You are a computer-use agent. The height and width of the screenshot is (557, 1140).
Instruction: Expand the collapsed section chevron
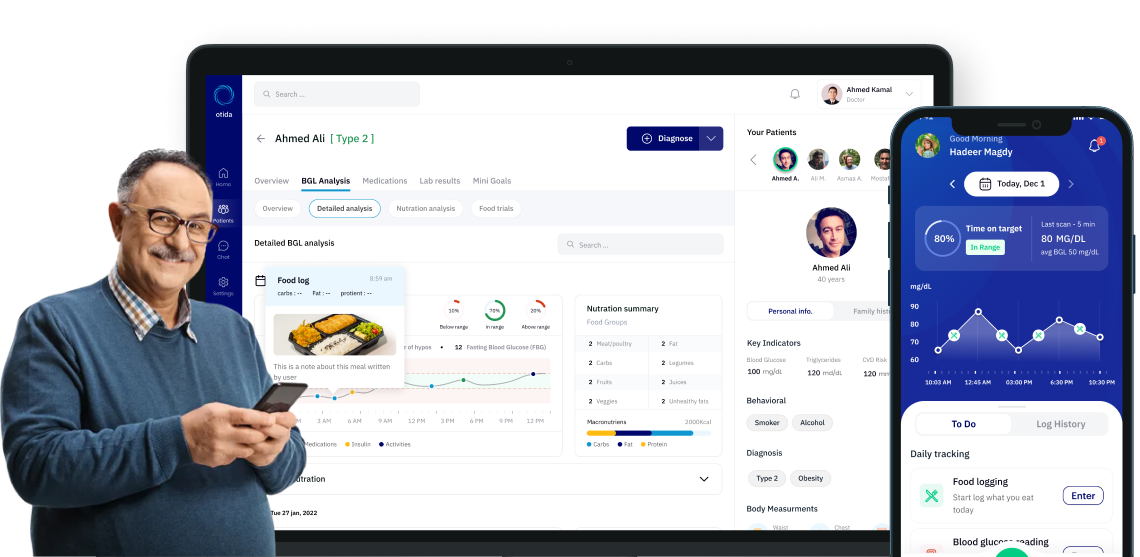click(x=704, y=479)
